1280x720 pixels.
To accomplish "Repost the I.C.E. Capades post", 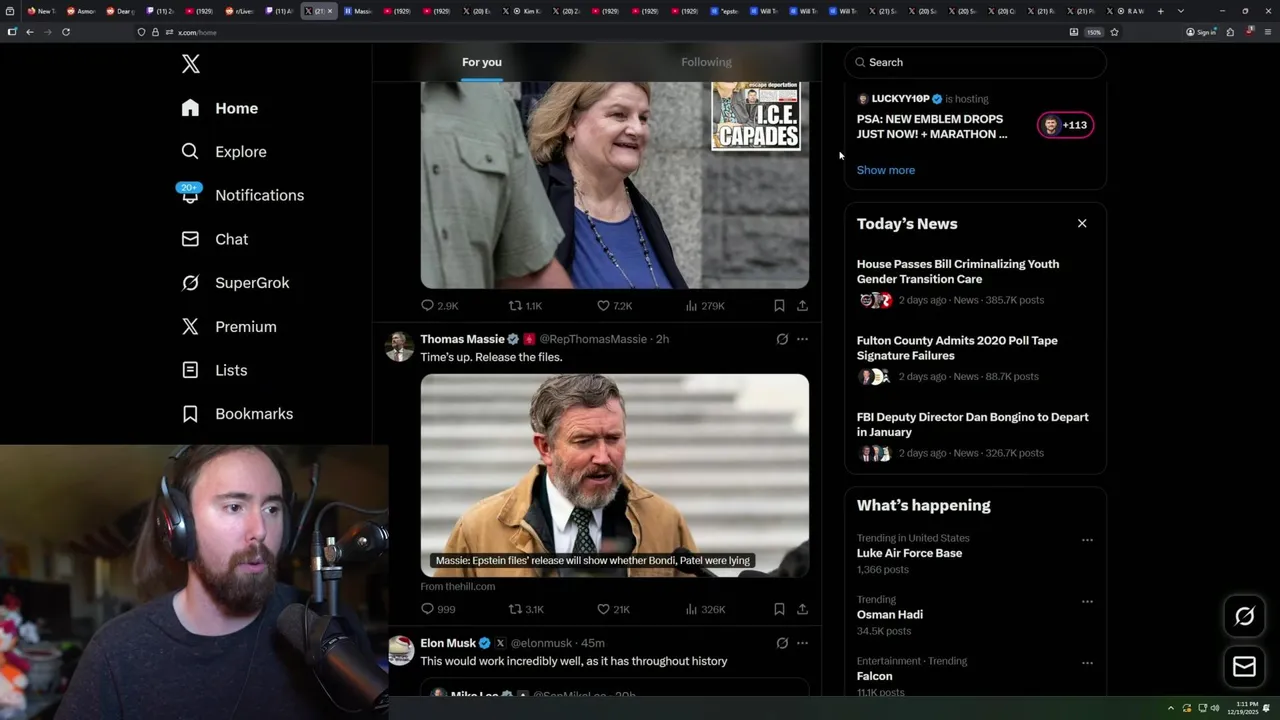I will 525,306.
